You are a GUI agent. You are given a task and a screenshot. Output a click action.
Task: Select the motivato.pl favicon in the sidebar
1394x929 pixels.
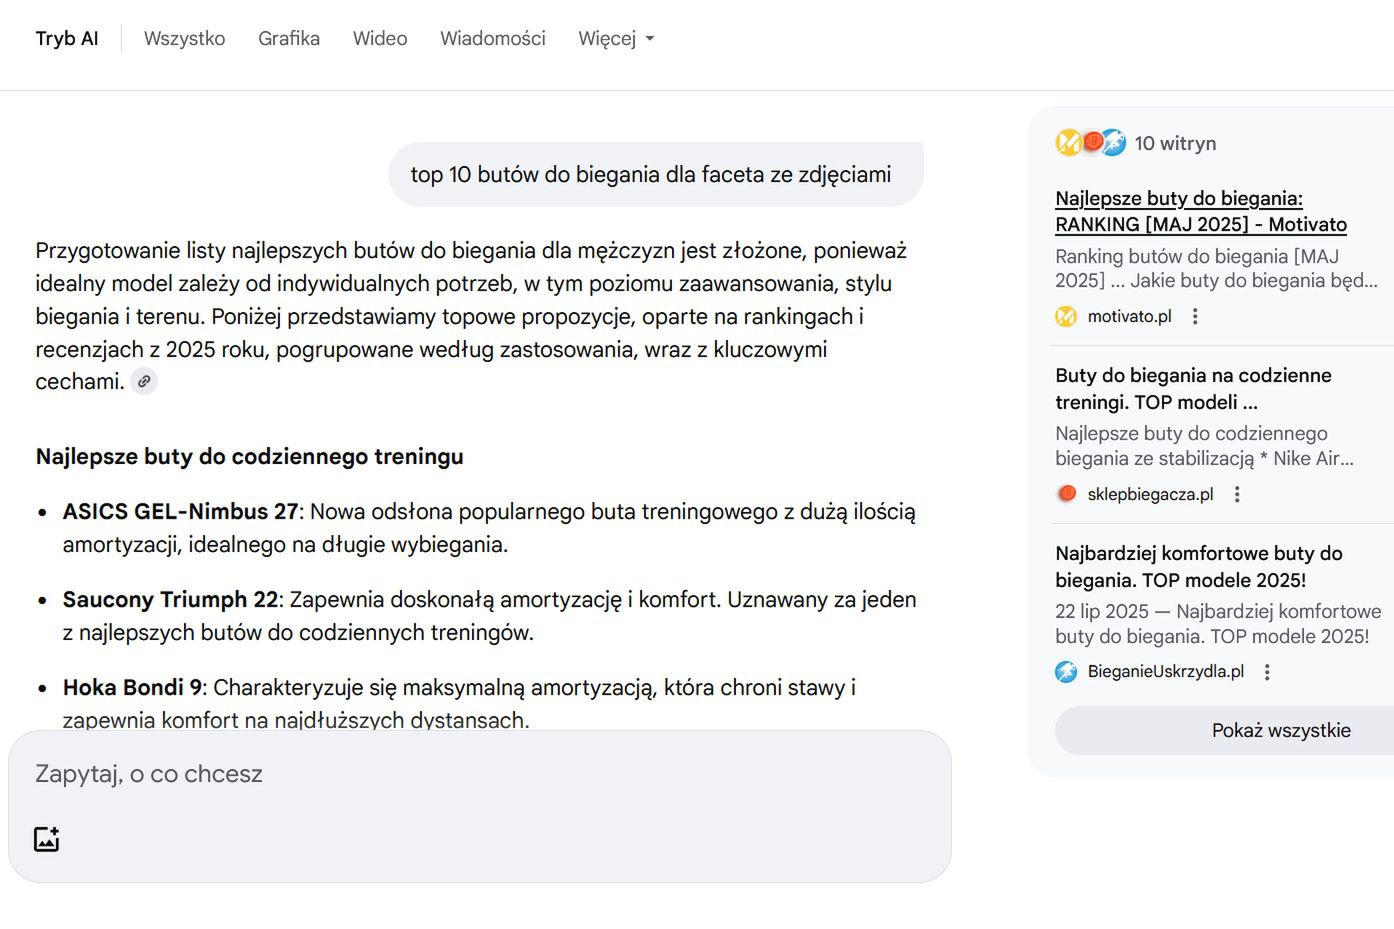point(1065,316)
